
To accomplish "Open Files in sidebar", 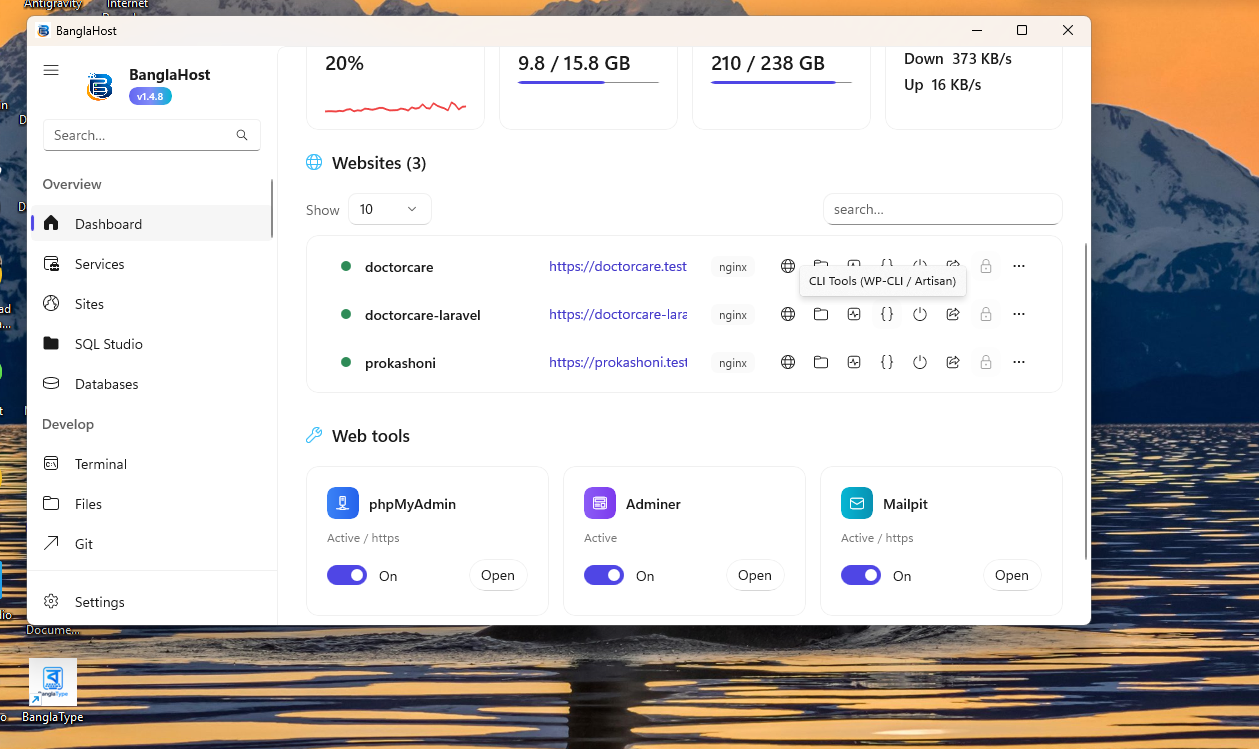I will coord(151,504).
